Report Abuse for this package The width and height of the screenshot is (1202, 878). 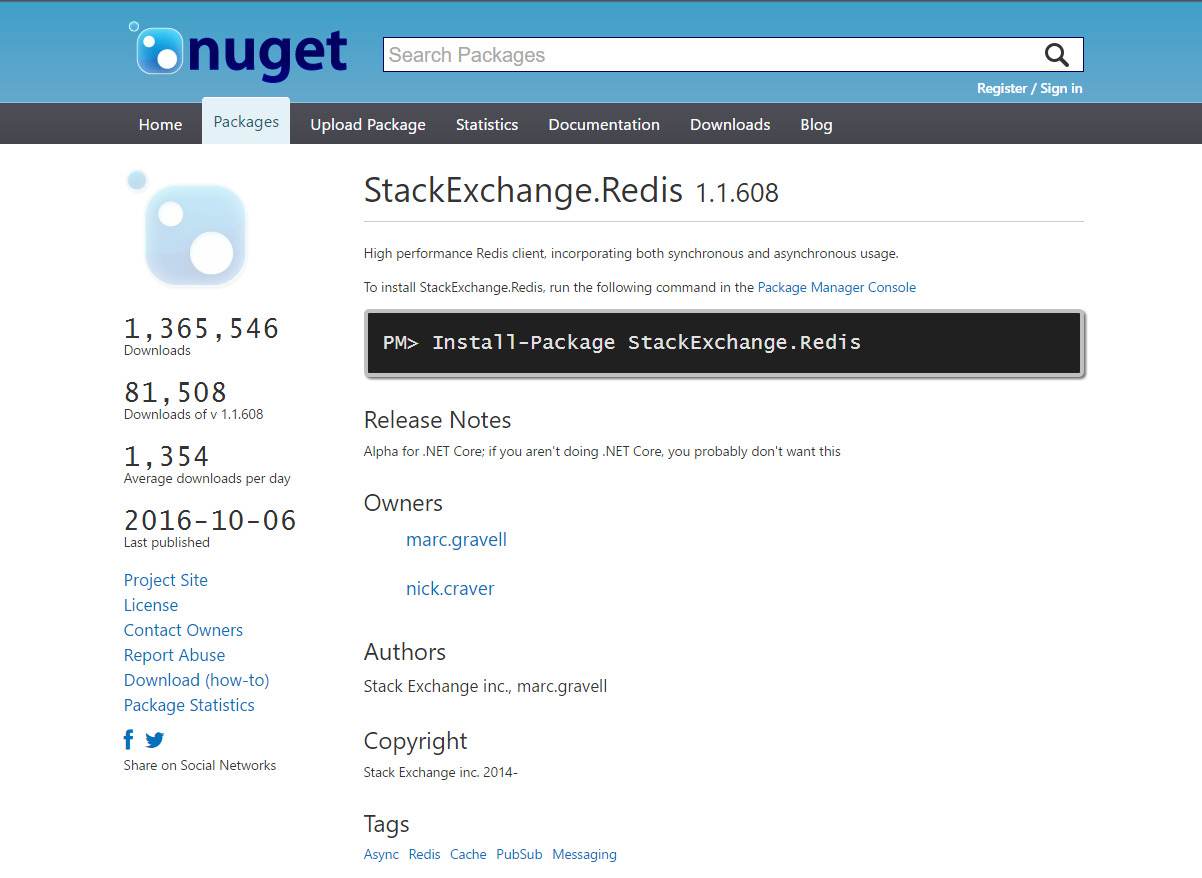[174, 655]
